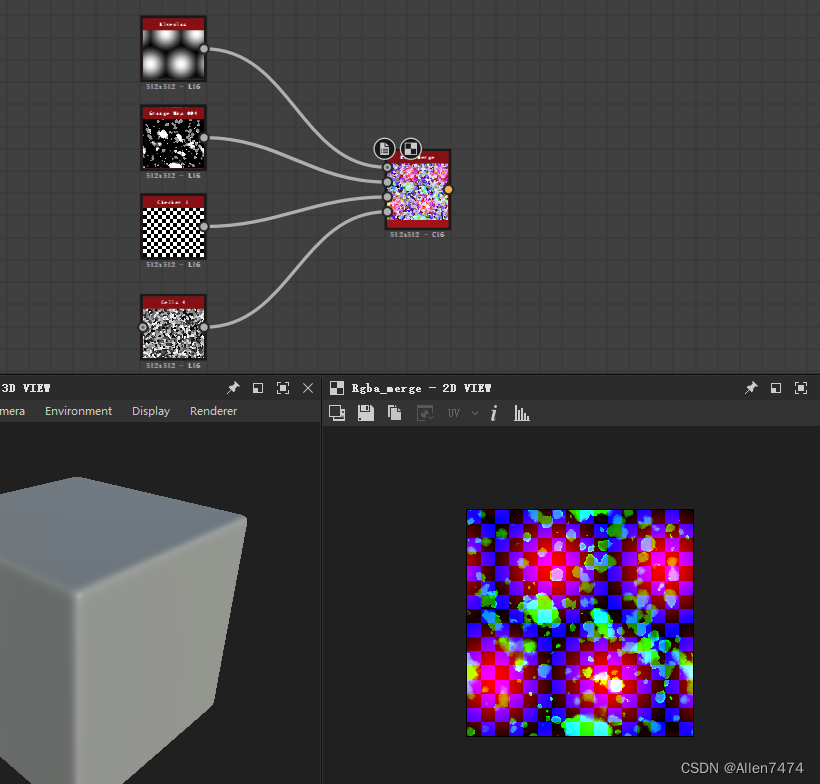Copy image to clipboard in 2D VIEW toolbar
This screenshot has width=820, height=784.
click(394, 413)
